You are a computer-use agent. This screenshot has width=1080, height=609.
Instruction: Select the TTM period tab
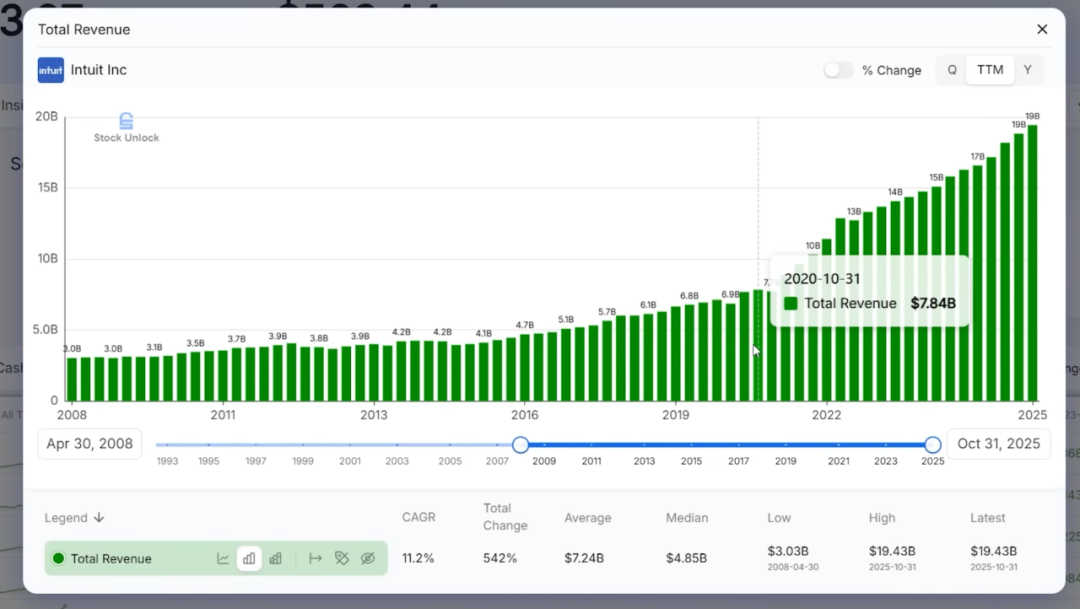pos(990,70)
